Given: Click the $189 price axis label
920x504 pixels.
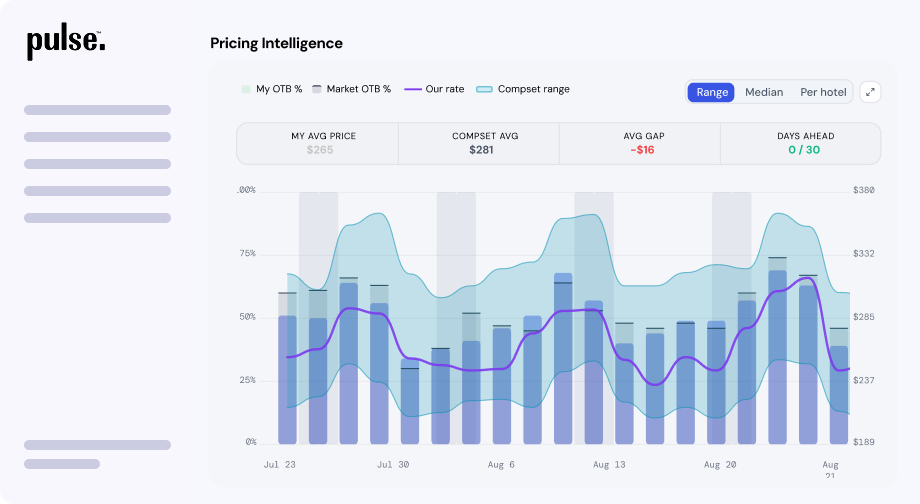Looking at the screenshot, I should [864, 442].
